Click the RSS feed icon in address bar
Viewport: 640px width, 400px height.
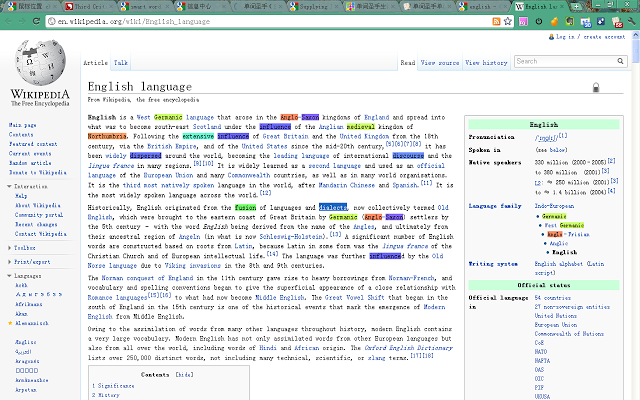point(496,21)
